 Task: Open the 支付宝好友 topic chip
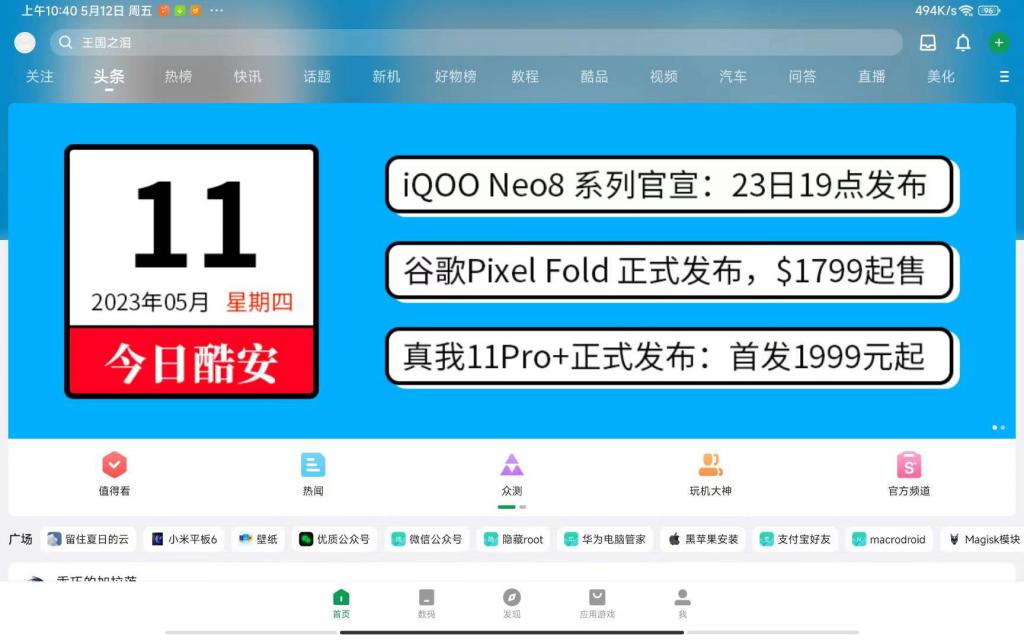(x=795, y=539)
